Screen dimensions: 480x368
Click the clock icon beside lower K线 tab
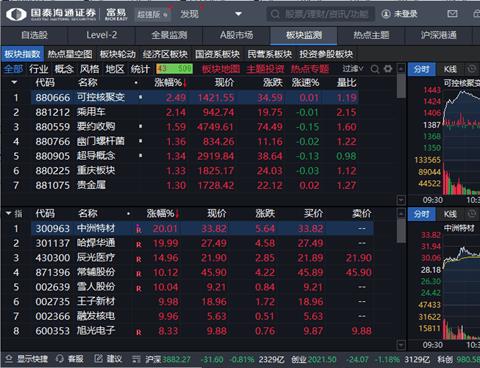pyautogui.click(x=471, y=214)
